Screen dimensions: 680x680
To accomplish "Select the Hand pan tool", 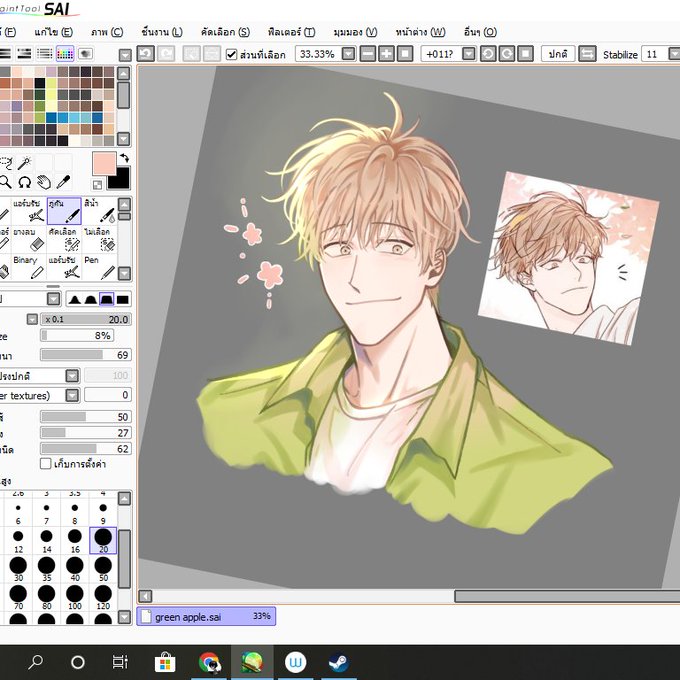I will pyautogui.click(x=44, y=183).
